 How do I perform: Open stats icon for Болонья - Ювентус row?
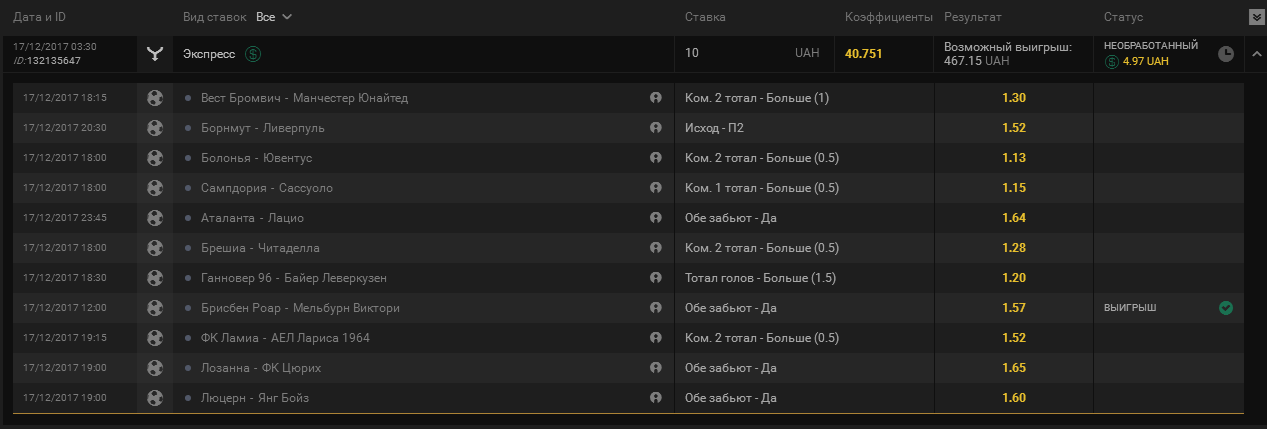(656, 158)
